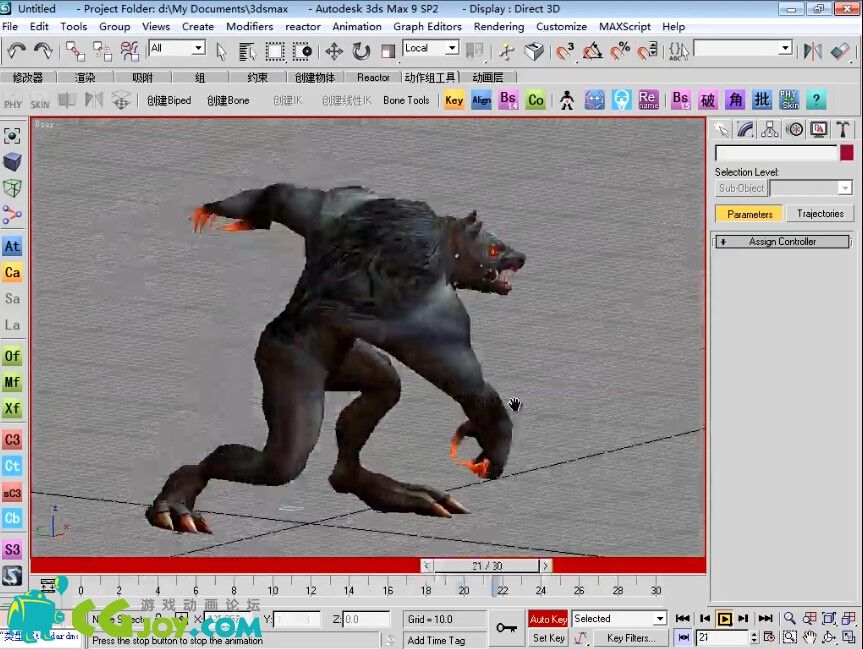
Task: Open the Selection Filter 'All' dropdown
Action: [x=177, y=48]
